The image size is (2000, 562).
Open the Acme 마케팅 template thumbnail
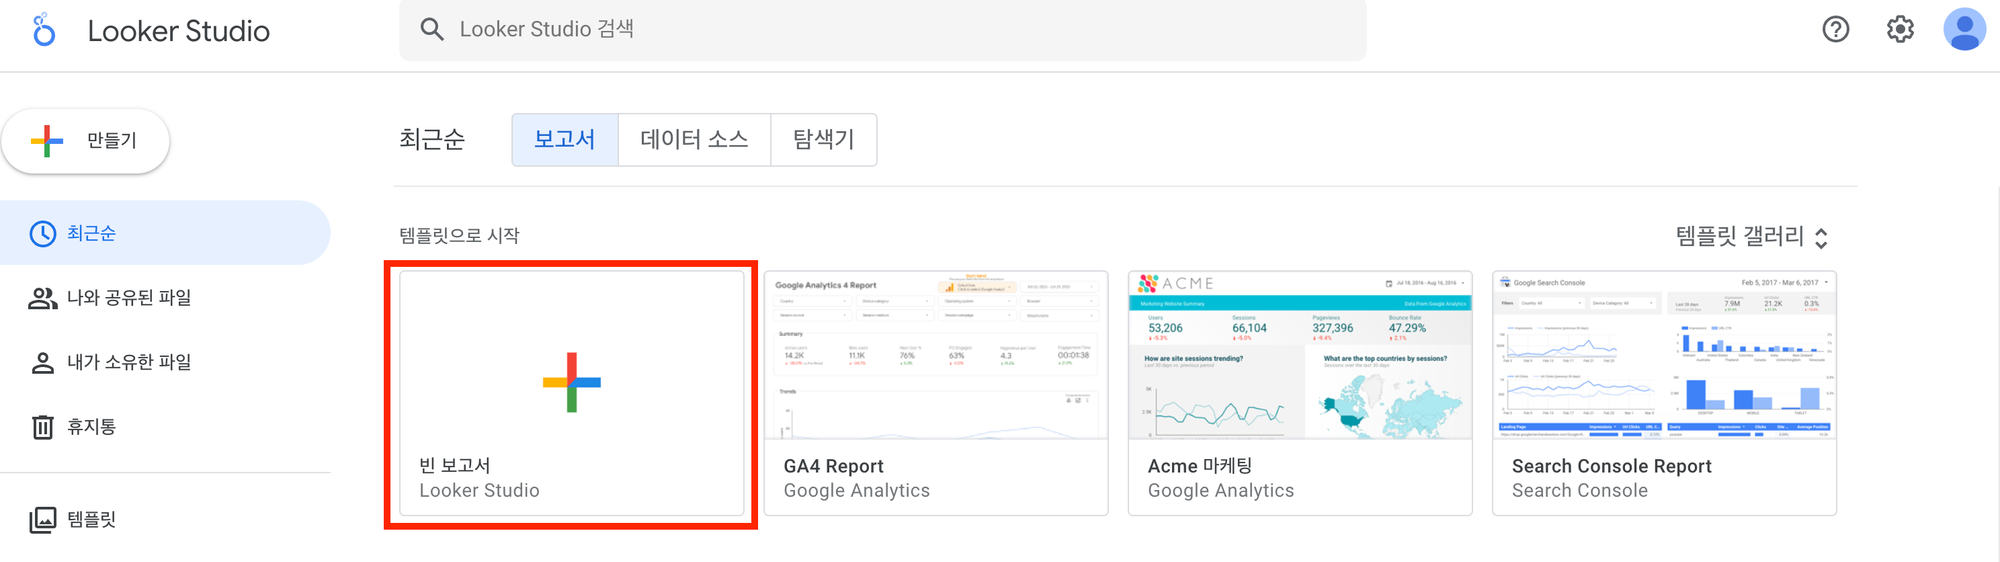(1300, 355)
